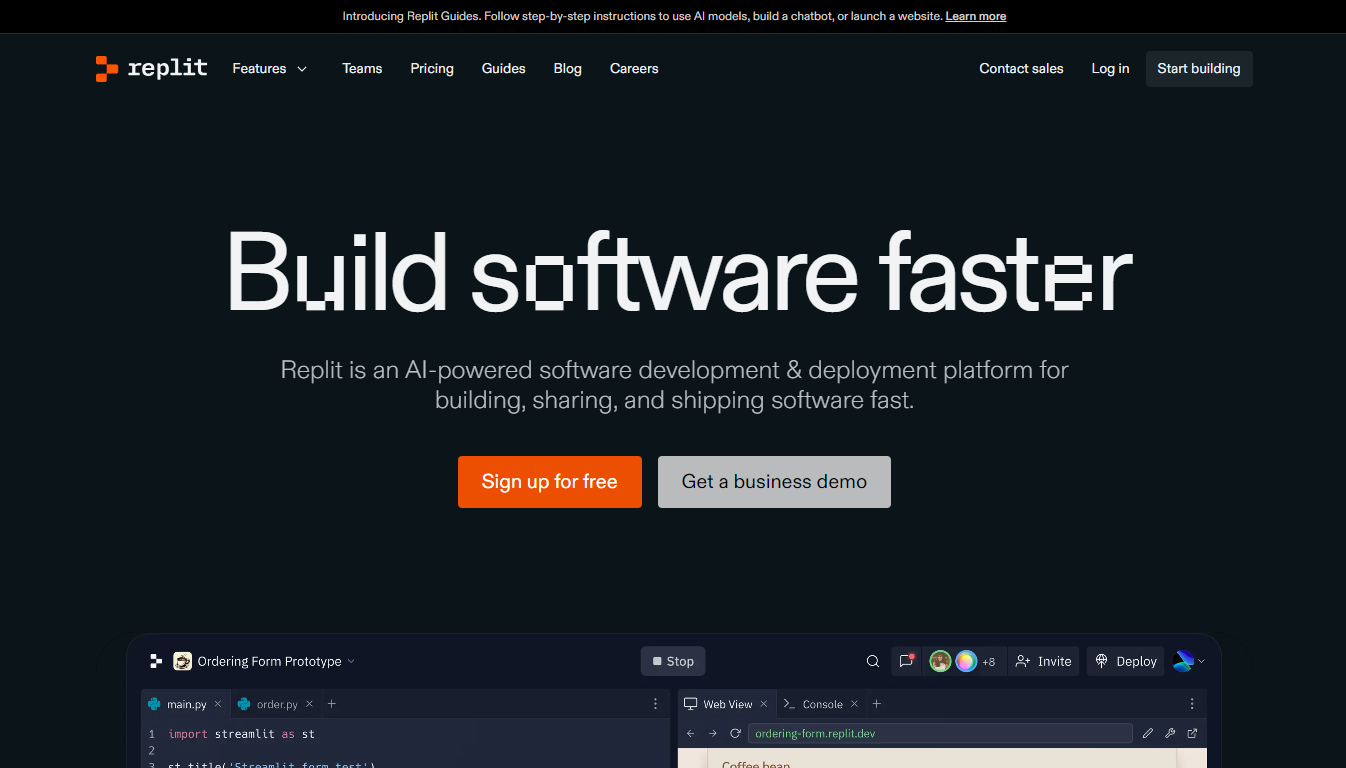This screenshot has width=1346, height=768.
Task: Switch to the Web View tab
Action: (x=718, y=704)
